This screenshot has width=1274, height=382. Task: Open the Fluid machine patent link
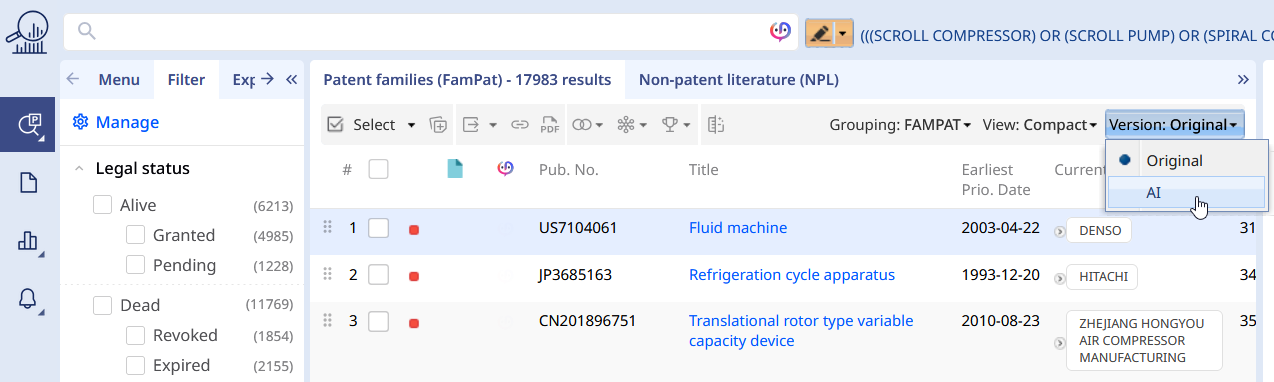tap(738, 228)
